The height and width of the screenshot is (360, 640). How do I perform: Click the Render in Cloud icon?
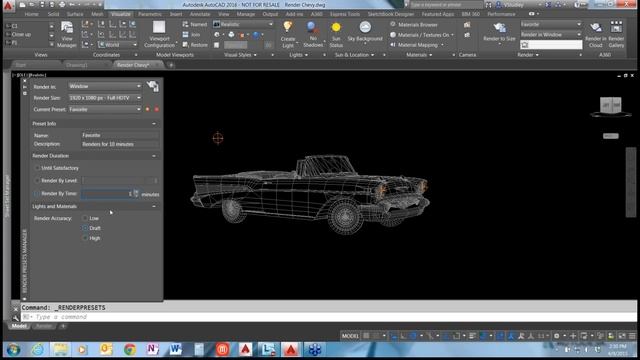click(x=596, y=34)
